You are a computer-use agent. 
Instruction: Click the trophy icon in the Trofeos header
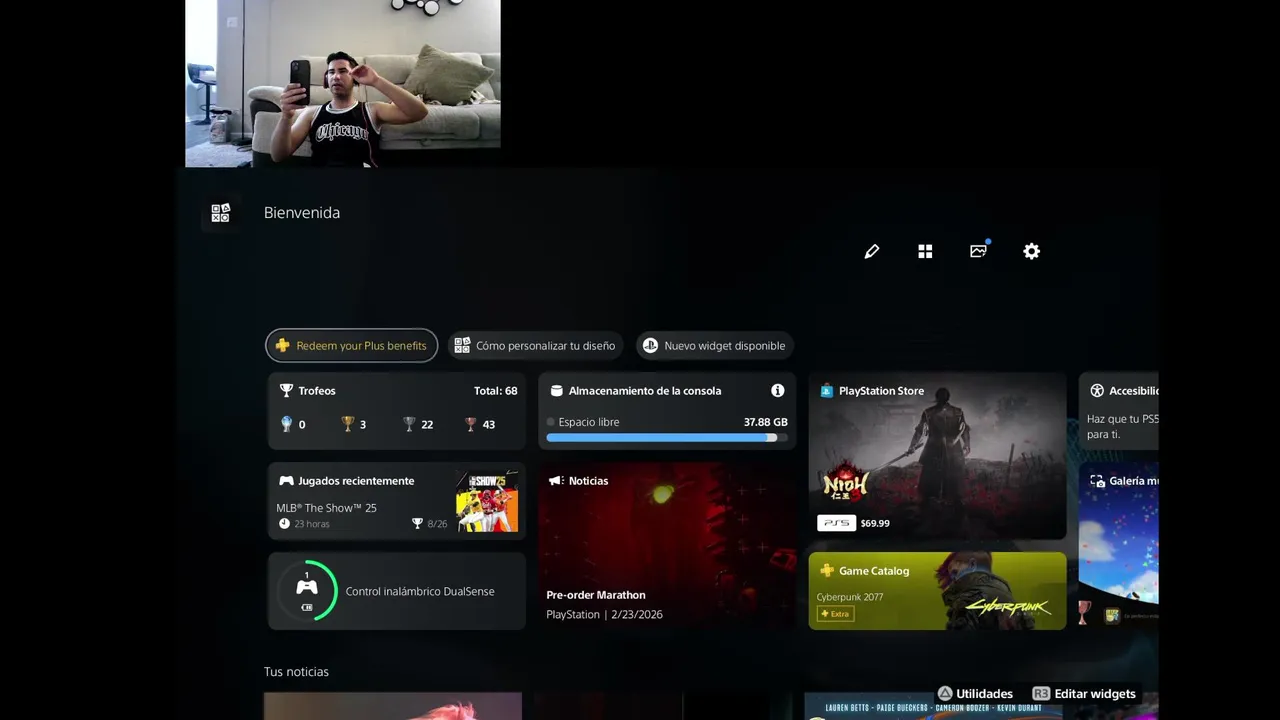coord(286,391)
